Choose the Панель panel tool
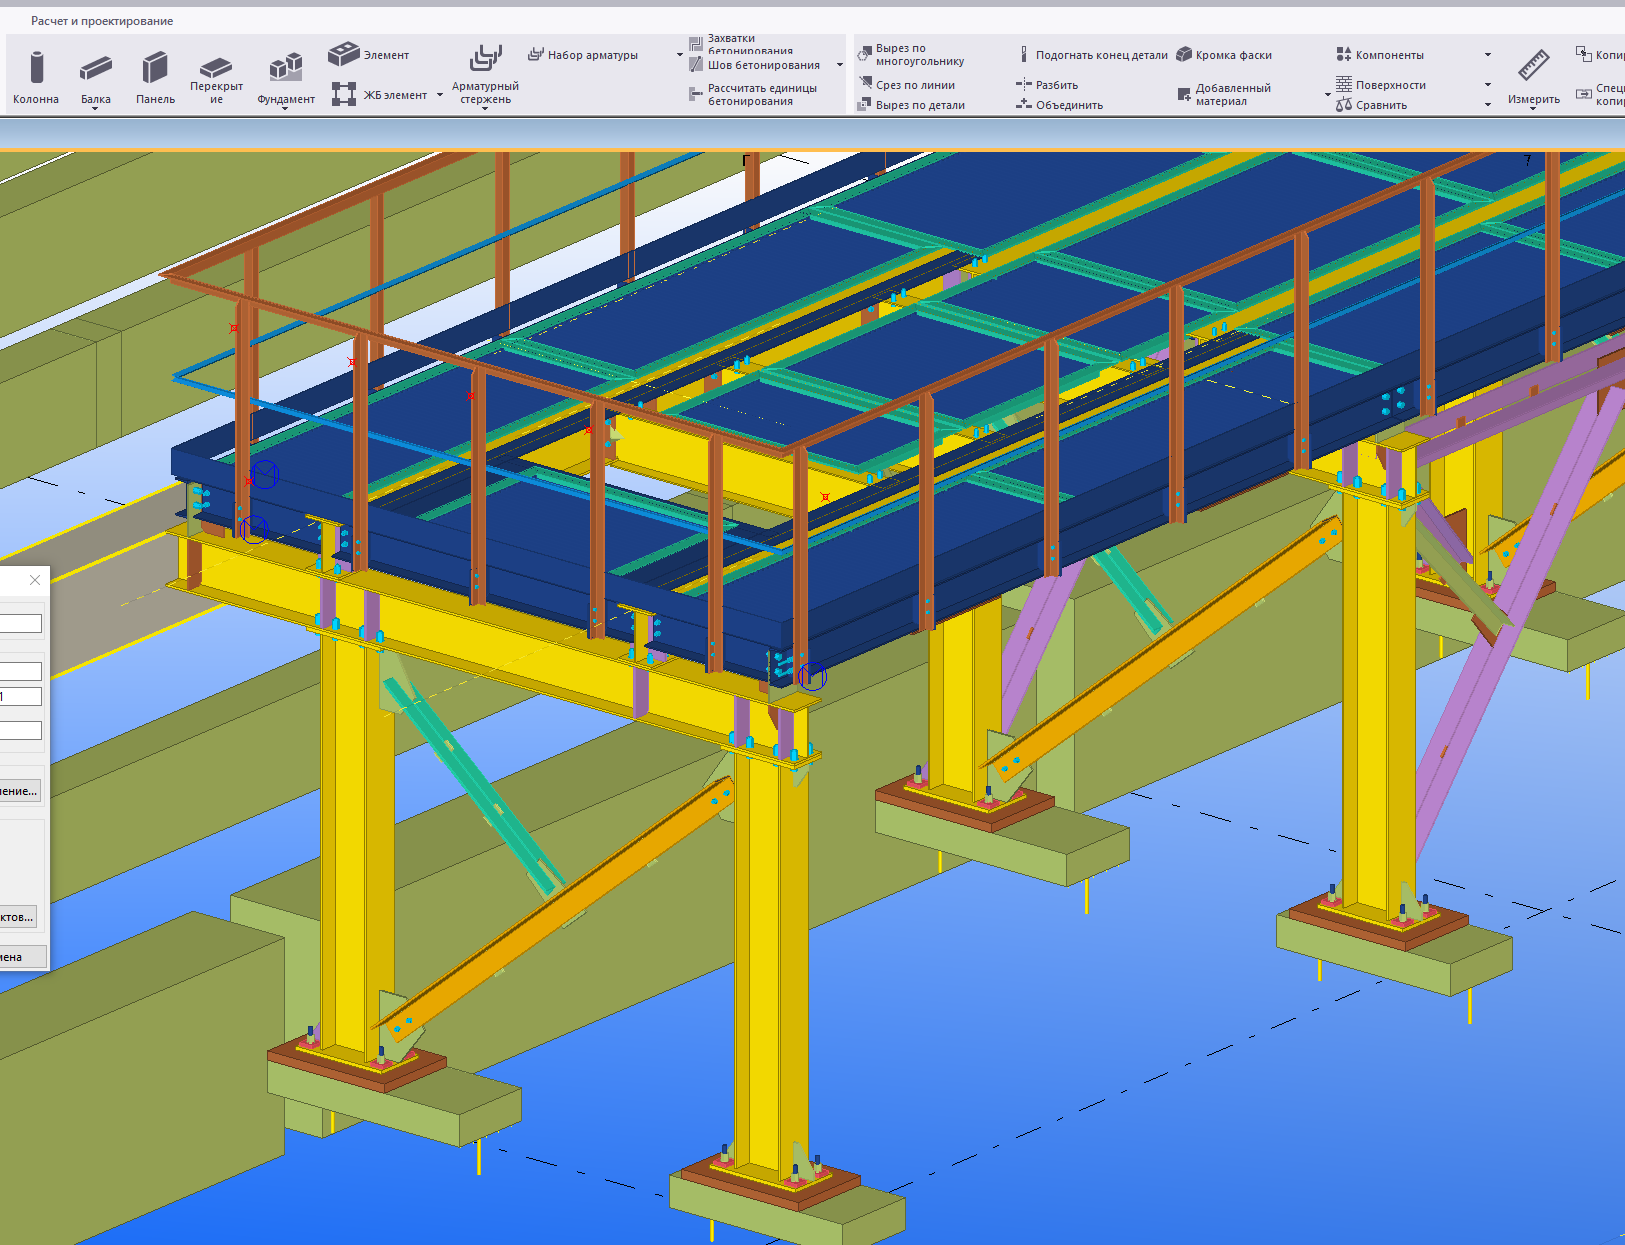The image size is (1625, 1245). point(155,76)
